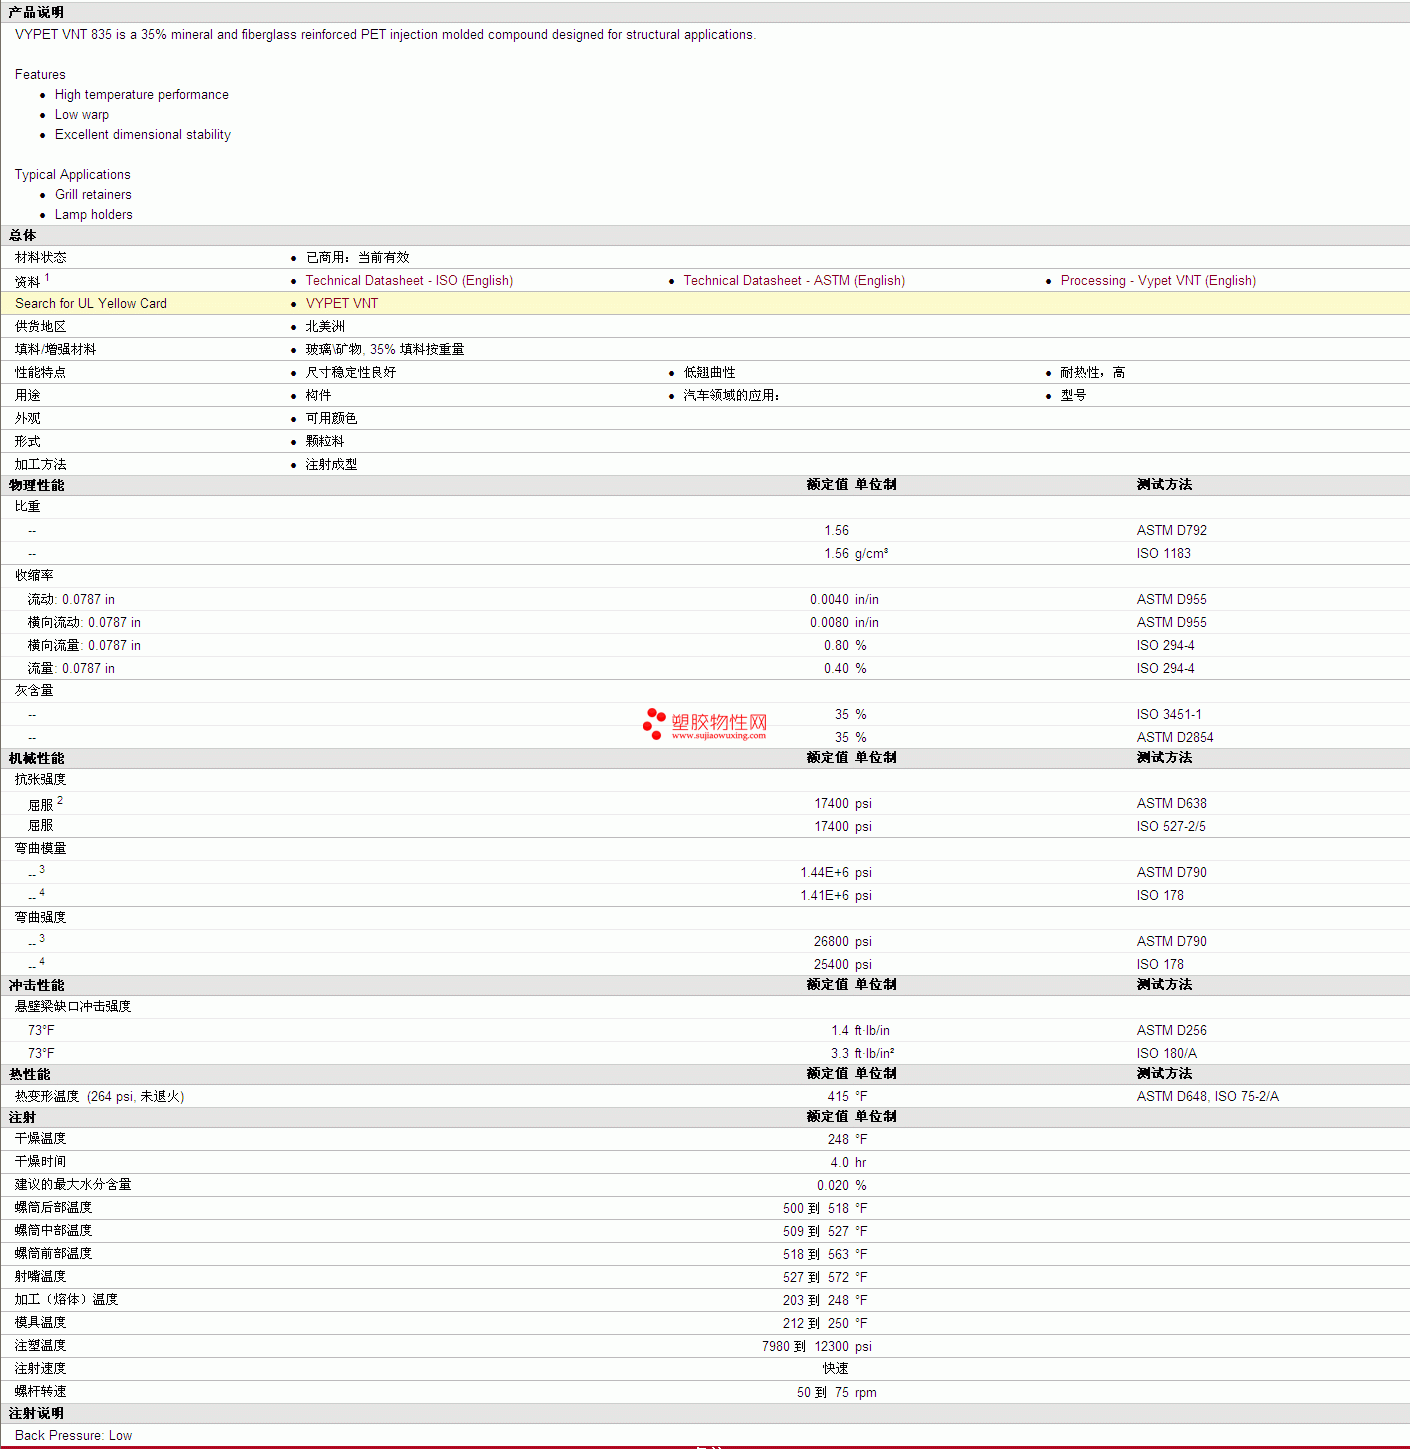Viewport: 1410px width, 1449px height.
Task: Select the 模具温度 row label
Action: 40,1323
